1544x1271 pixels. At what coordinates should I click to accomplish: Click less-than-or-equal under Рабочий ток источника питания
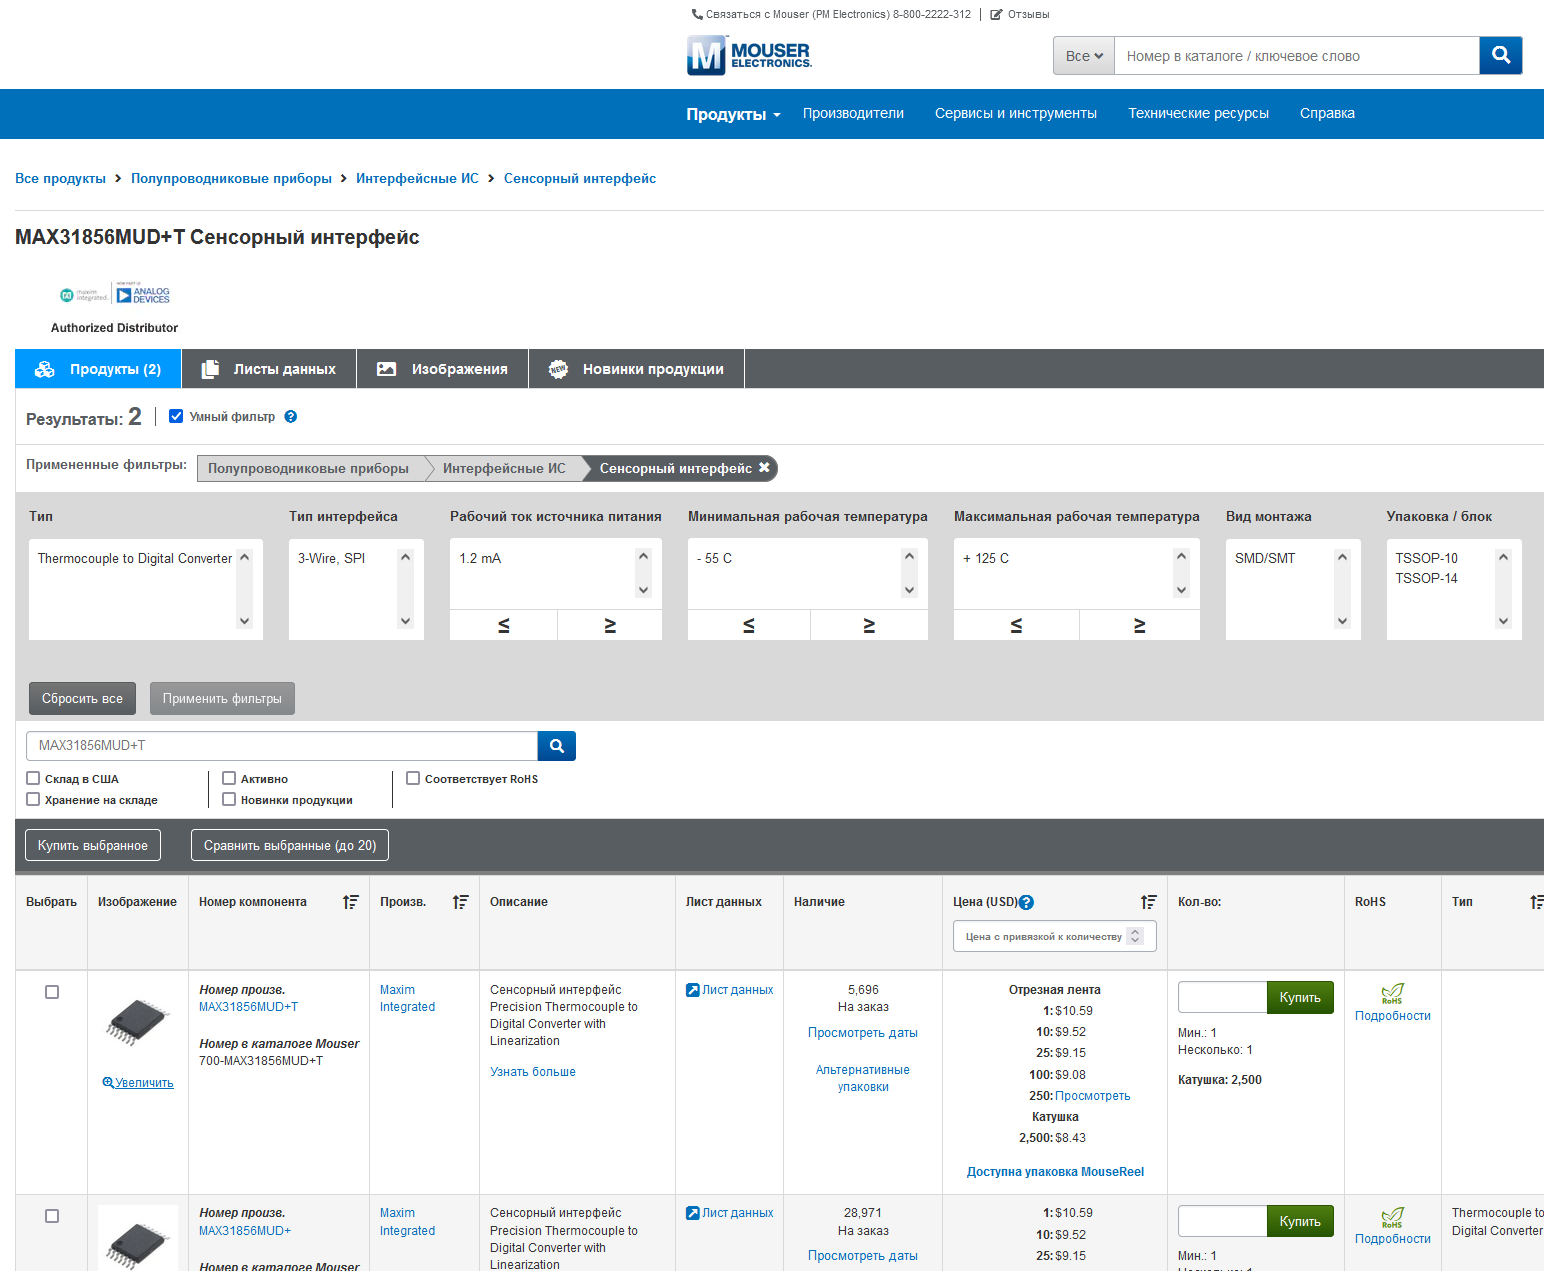(x=504, y=625)
